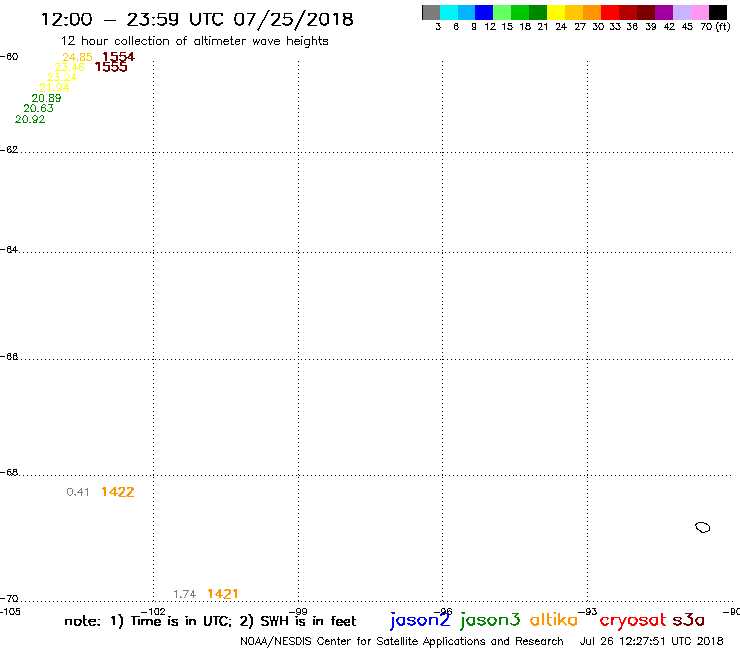Select the 45 legend scale label
The image size is (740, 650).
tap(687, 27)
